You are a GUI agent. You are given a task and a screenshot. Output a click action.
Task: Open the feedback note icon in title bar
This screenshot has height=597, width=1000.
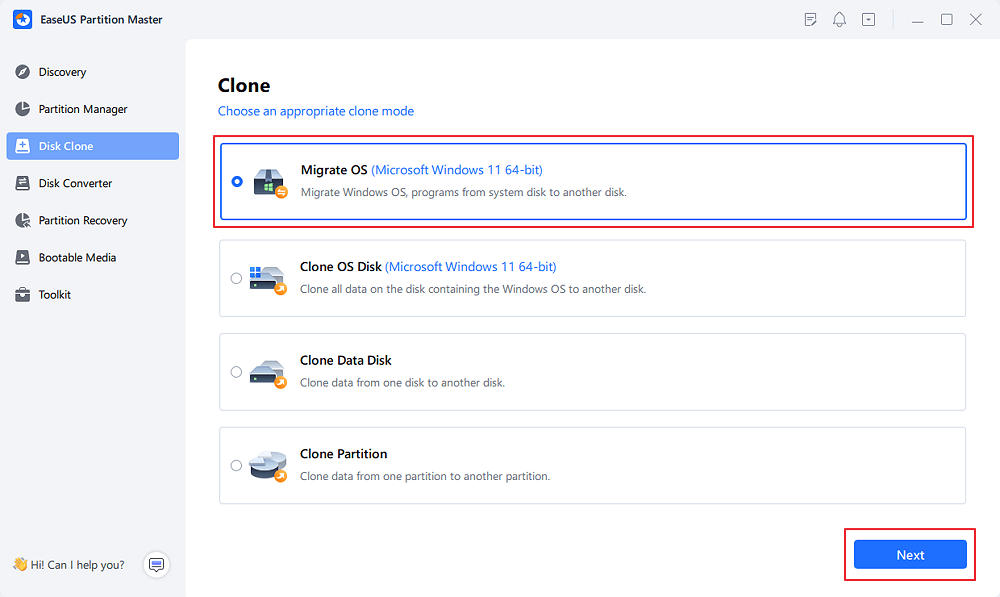pyautogui.click(x=811, y=19)
